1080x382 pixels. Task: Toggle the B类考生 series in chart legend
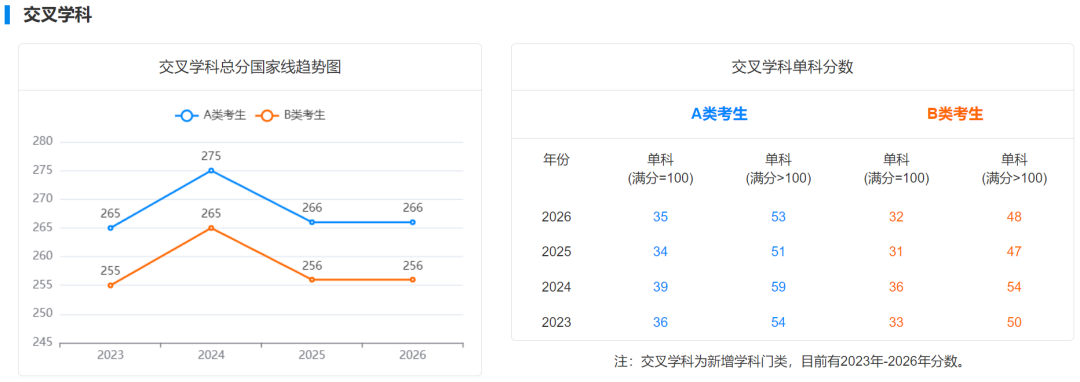290,116
